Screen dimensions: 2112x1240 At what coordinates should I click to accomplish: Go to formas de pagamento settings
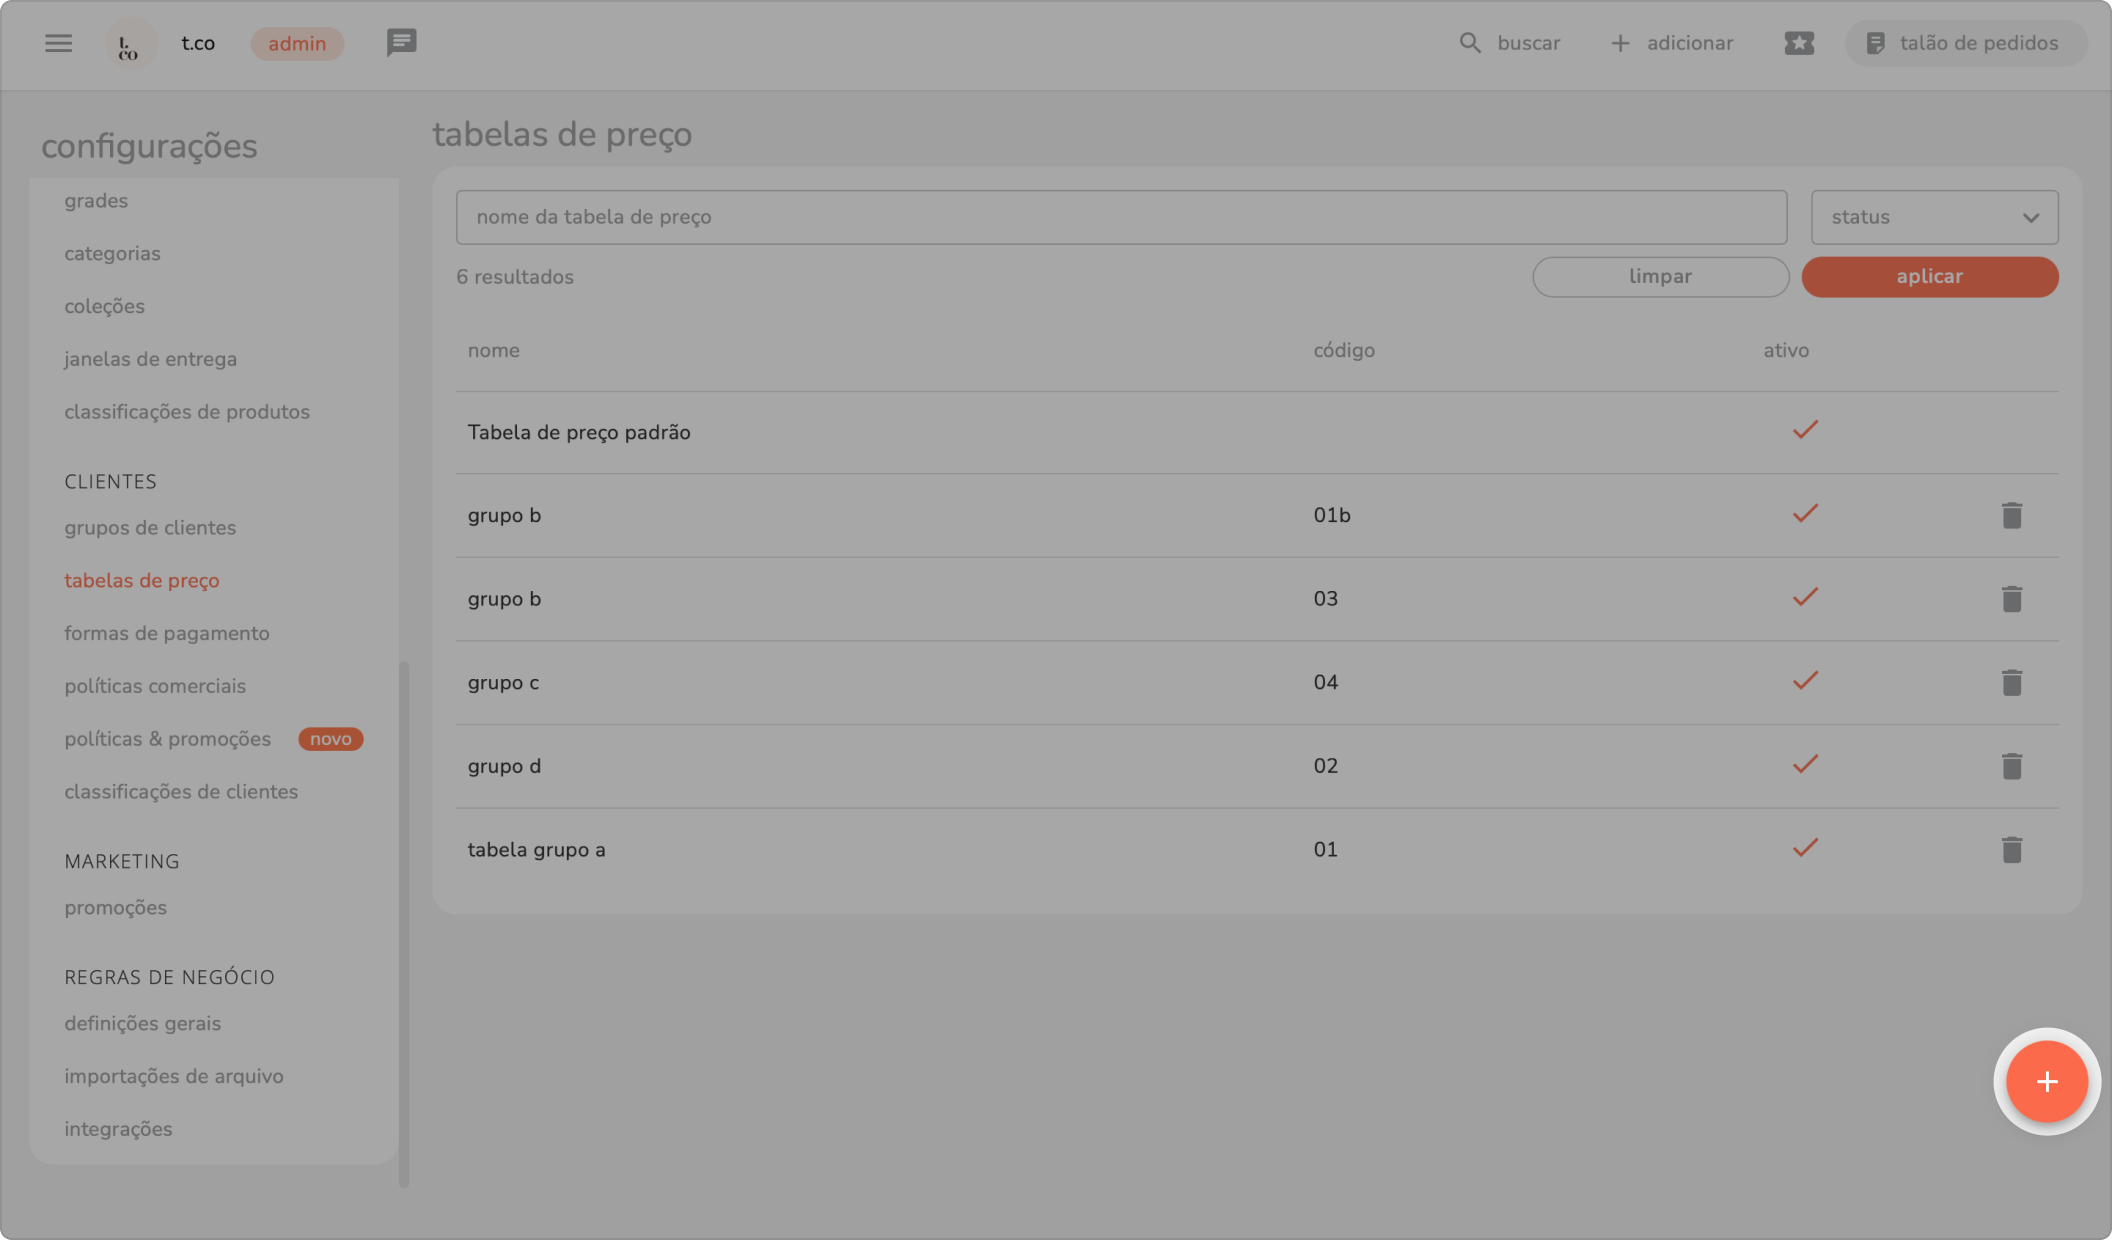click(167, 633)
